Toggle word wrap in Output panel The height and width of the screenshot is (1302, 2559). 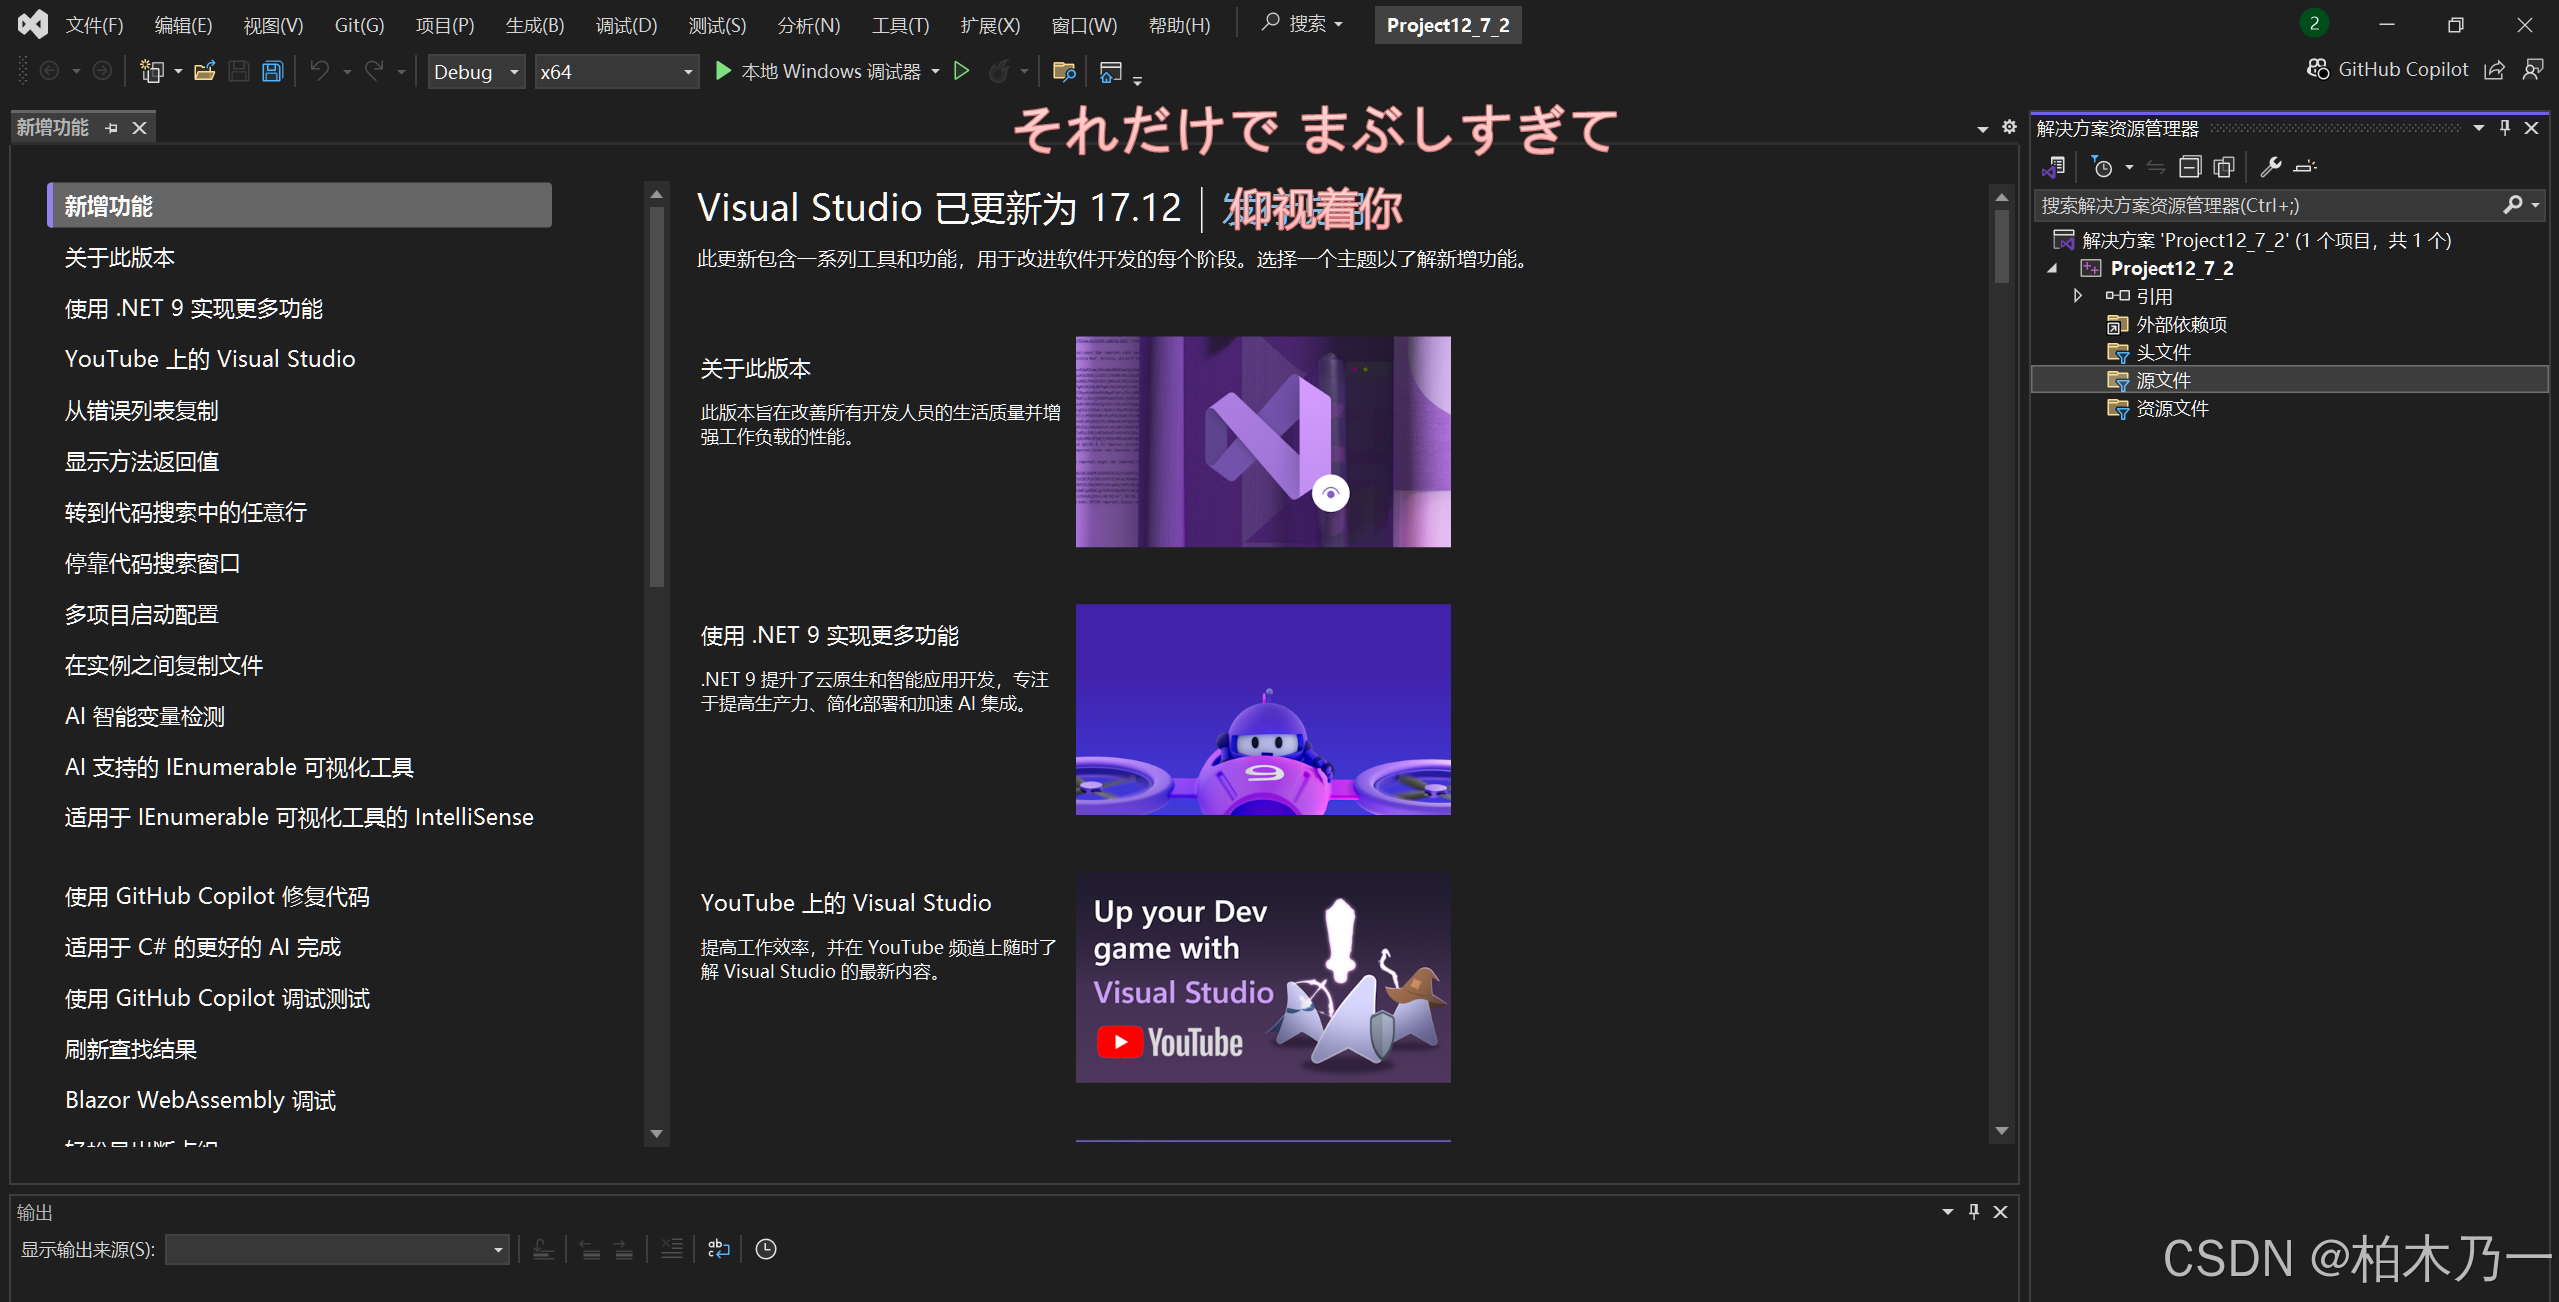(x=719, y=1249)
